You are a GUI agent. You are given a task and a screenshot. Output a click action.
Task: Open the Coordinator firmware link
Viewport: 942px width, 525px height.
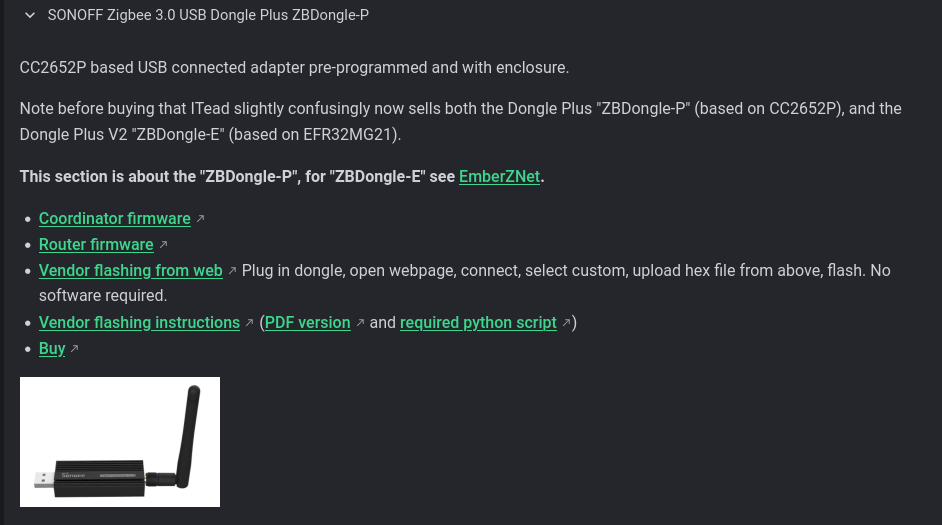coord(114,219)
